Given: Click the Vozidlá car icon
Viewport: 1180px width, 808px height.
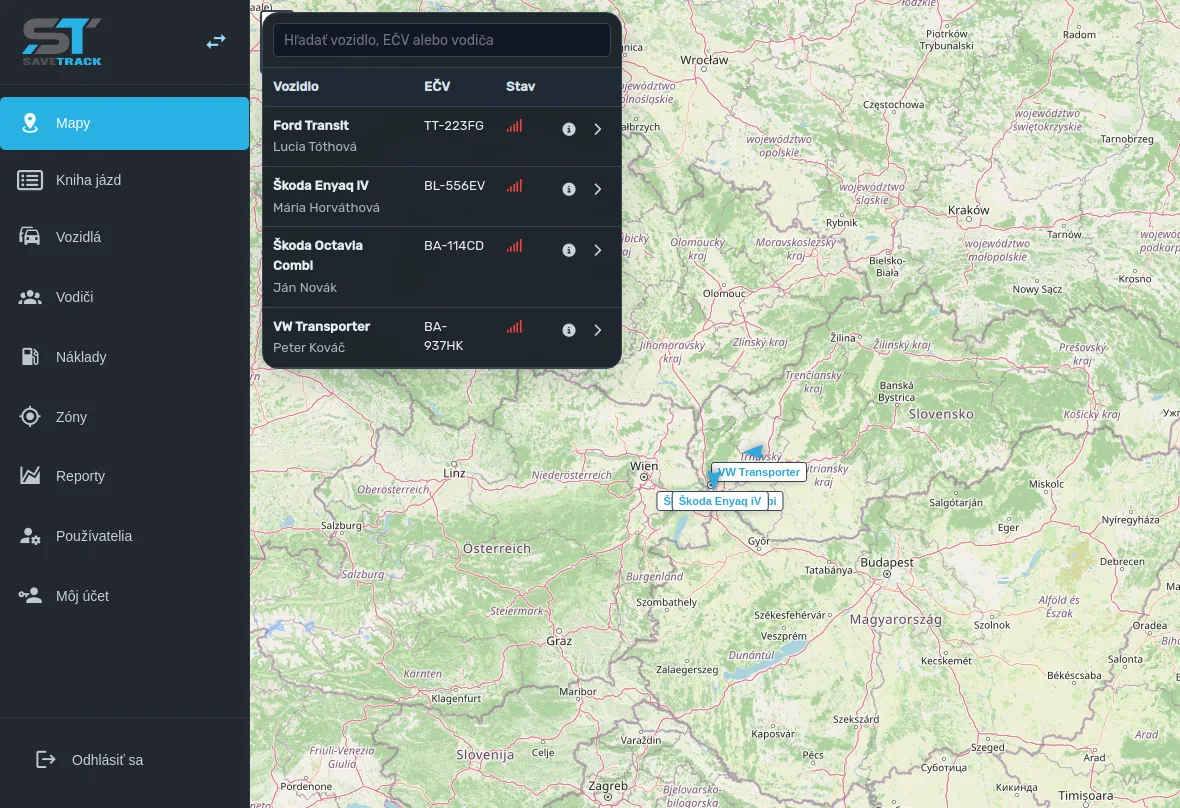Looking at the screenshot, I should (30, 237).
